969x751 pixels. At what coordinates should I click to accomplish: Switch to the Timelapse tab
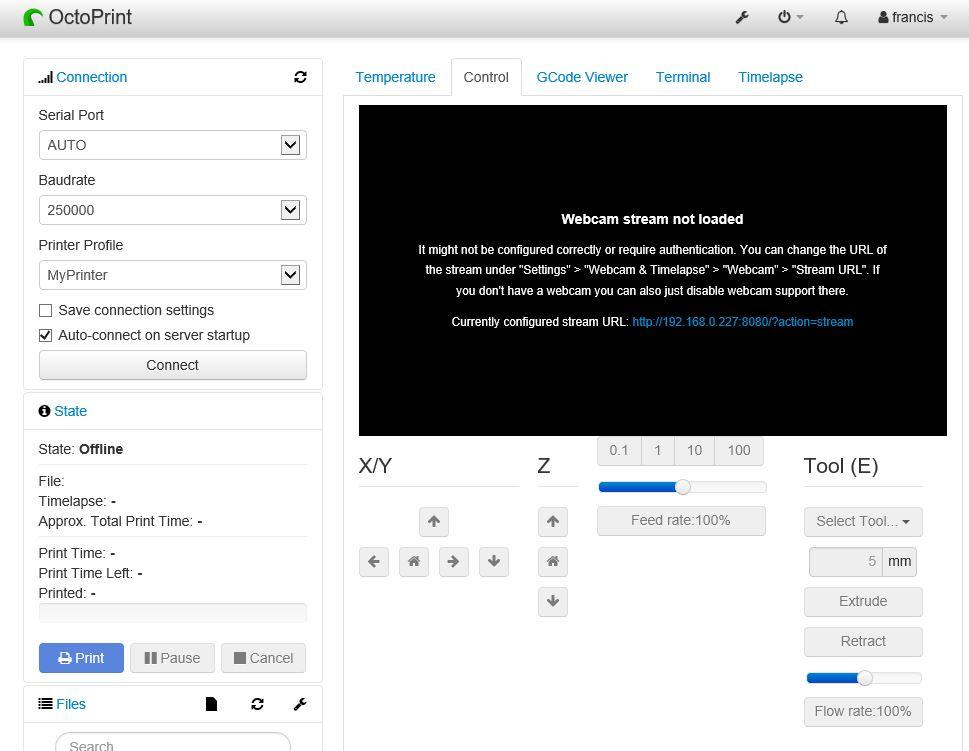click(x=771, y=77)
